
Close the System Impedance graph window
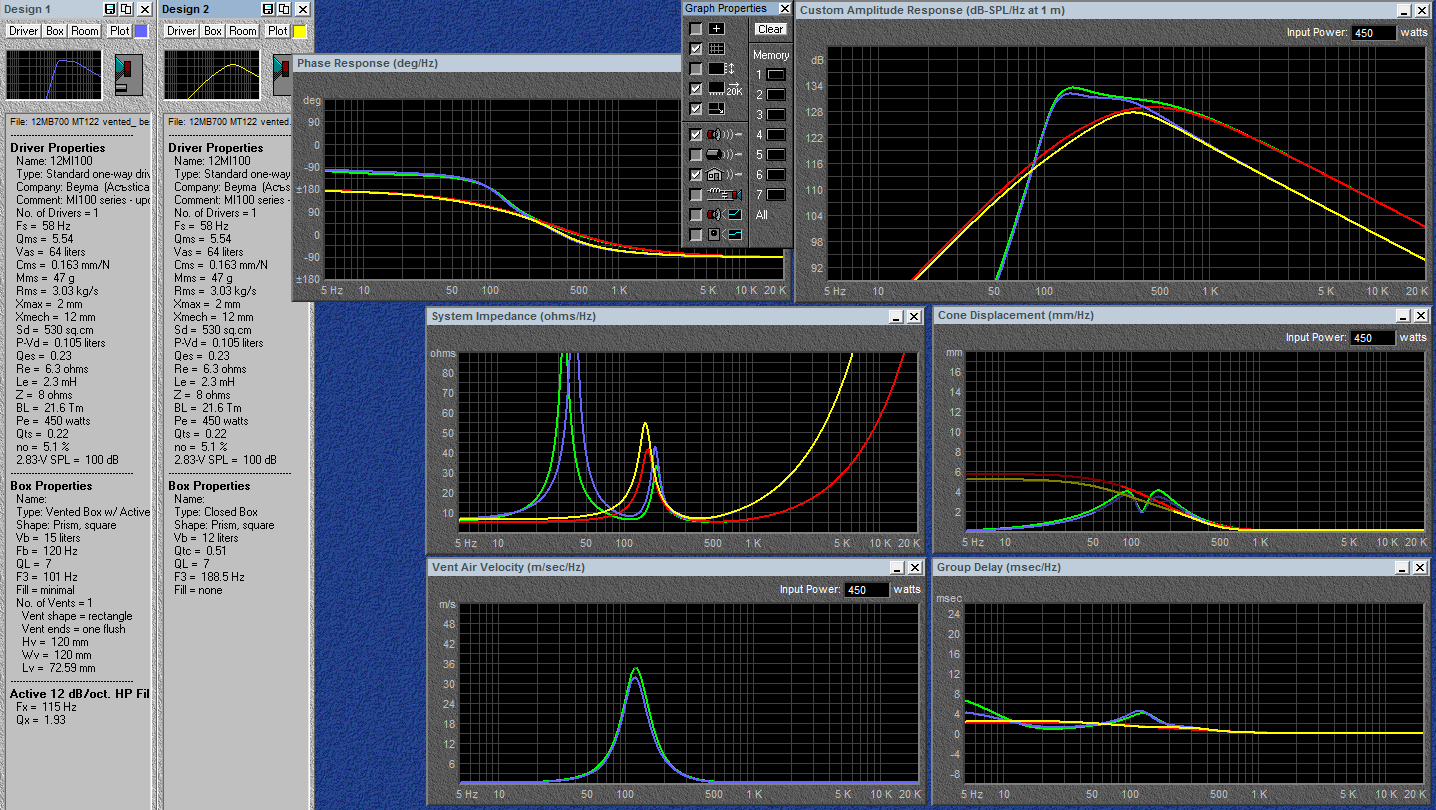pyautogui.click(x=914, y=317)
